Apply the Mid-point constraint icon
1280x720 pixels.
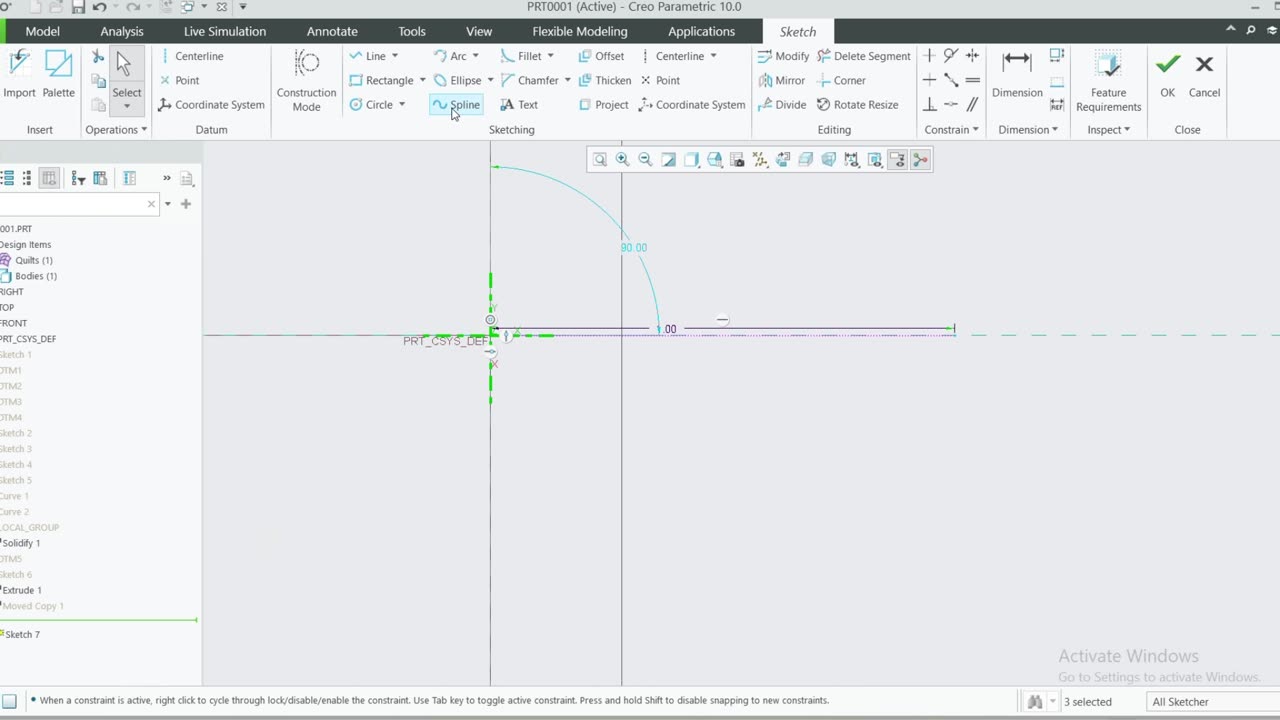951,104
